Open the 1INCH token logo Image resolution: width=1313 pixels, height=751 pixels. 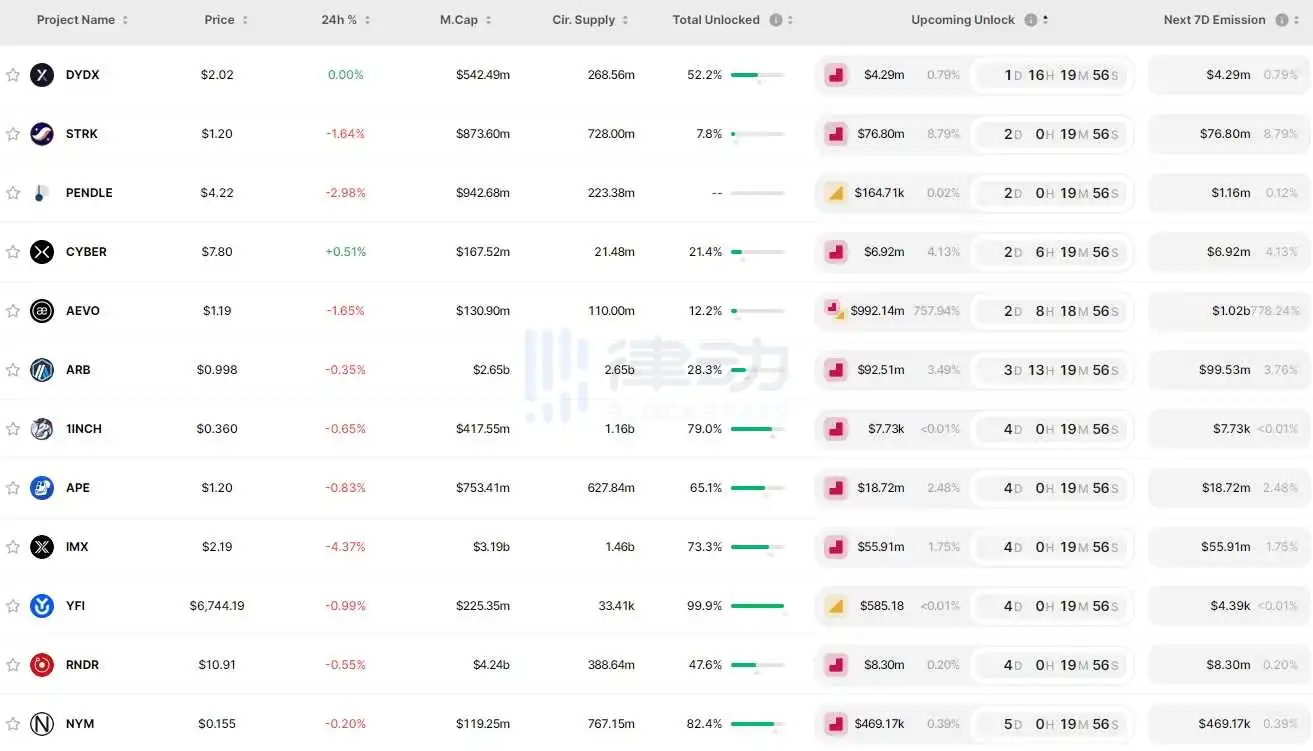pos(42,429)
